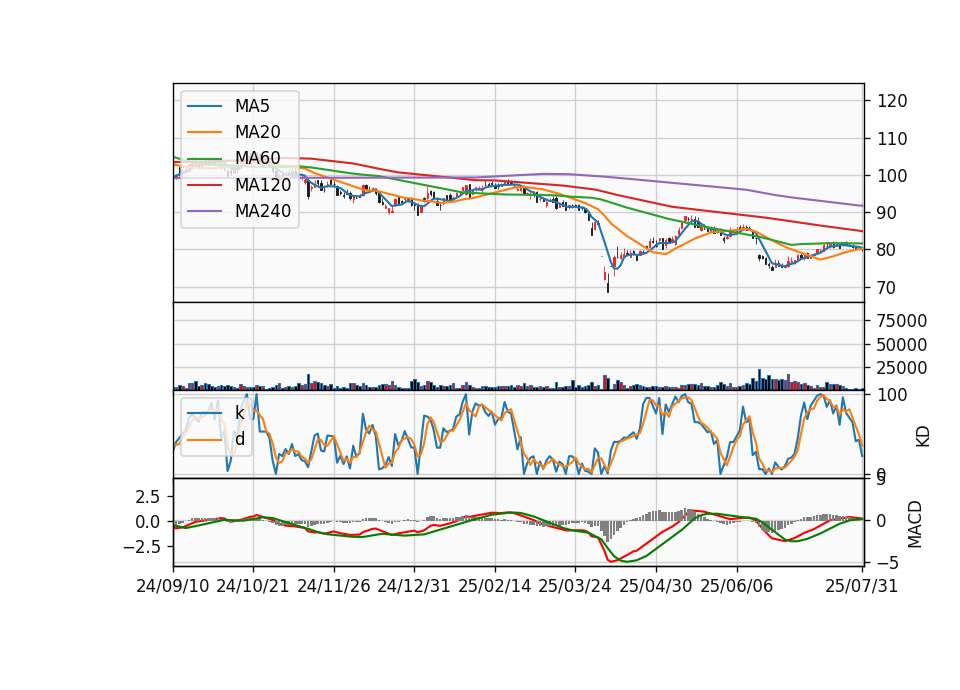This screenshot has width=960, height=690.
Task: Click the 70 price axis label
Action: 887,287
